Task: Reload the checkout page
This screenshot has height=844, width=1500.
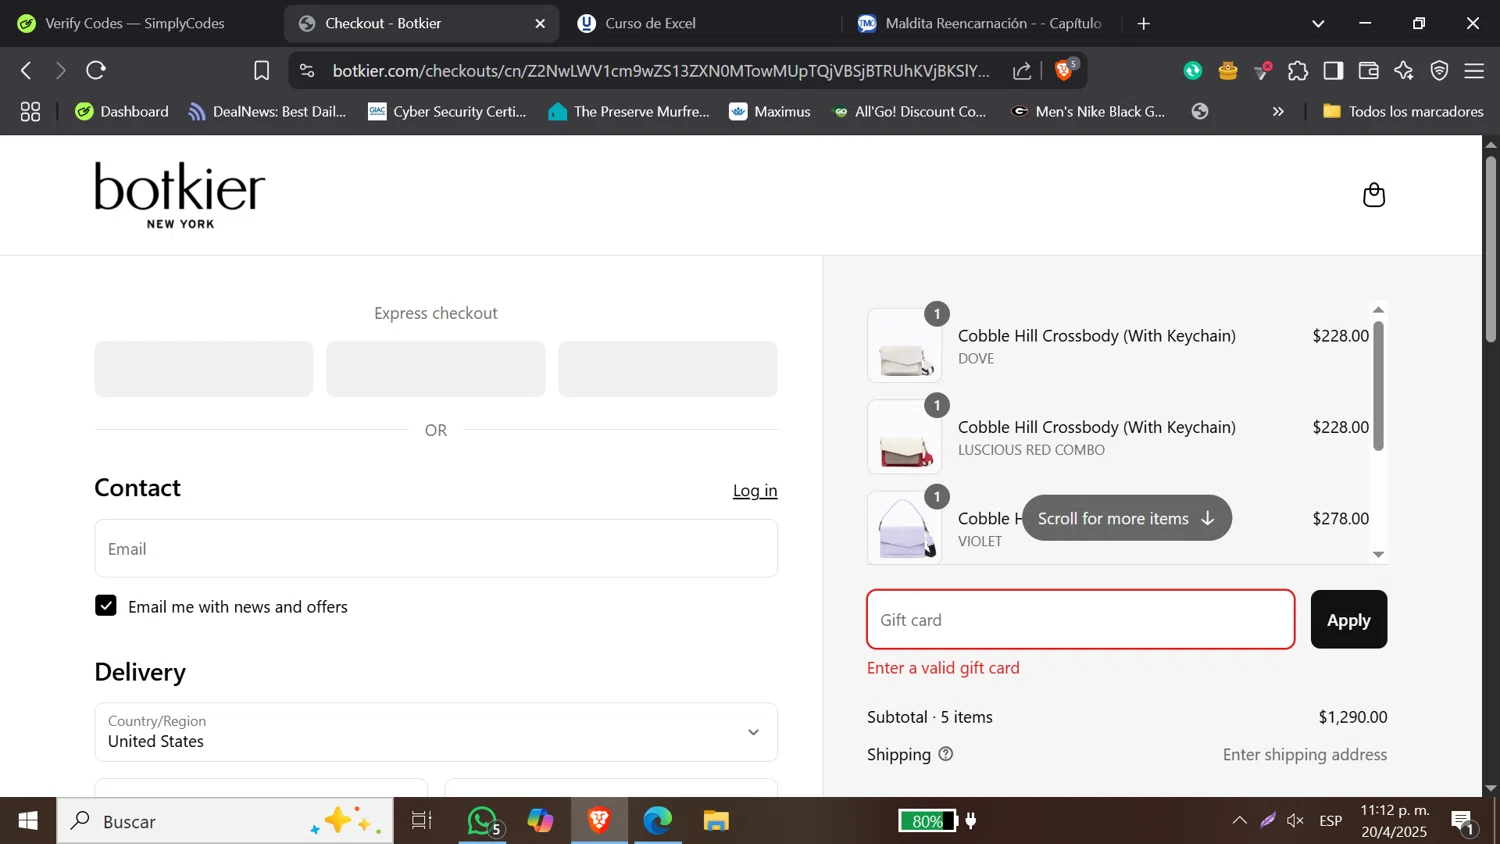Action: pyautogui.click(x=96, y=71)
